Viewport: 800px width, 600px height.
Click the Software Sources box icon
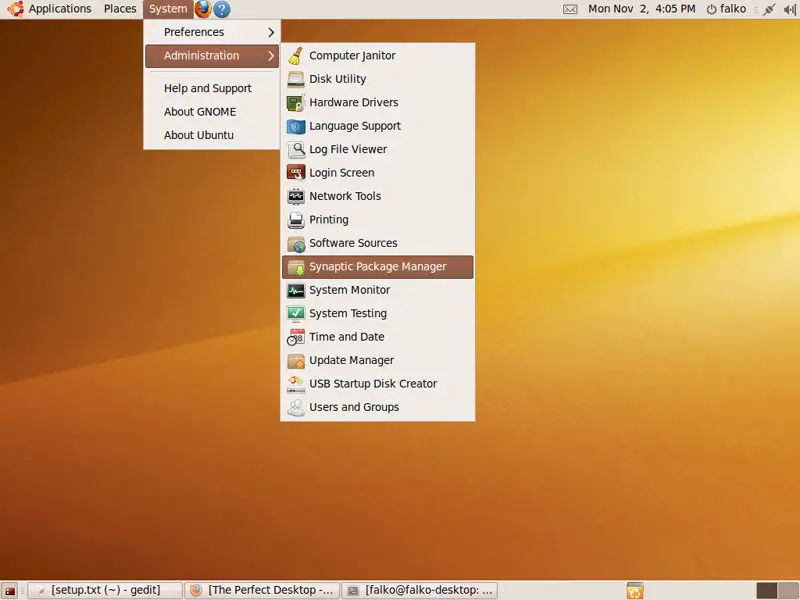295,243
